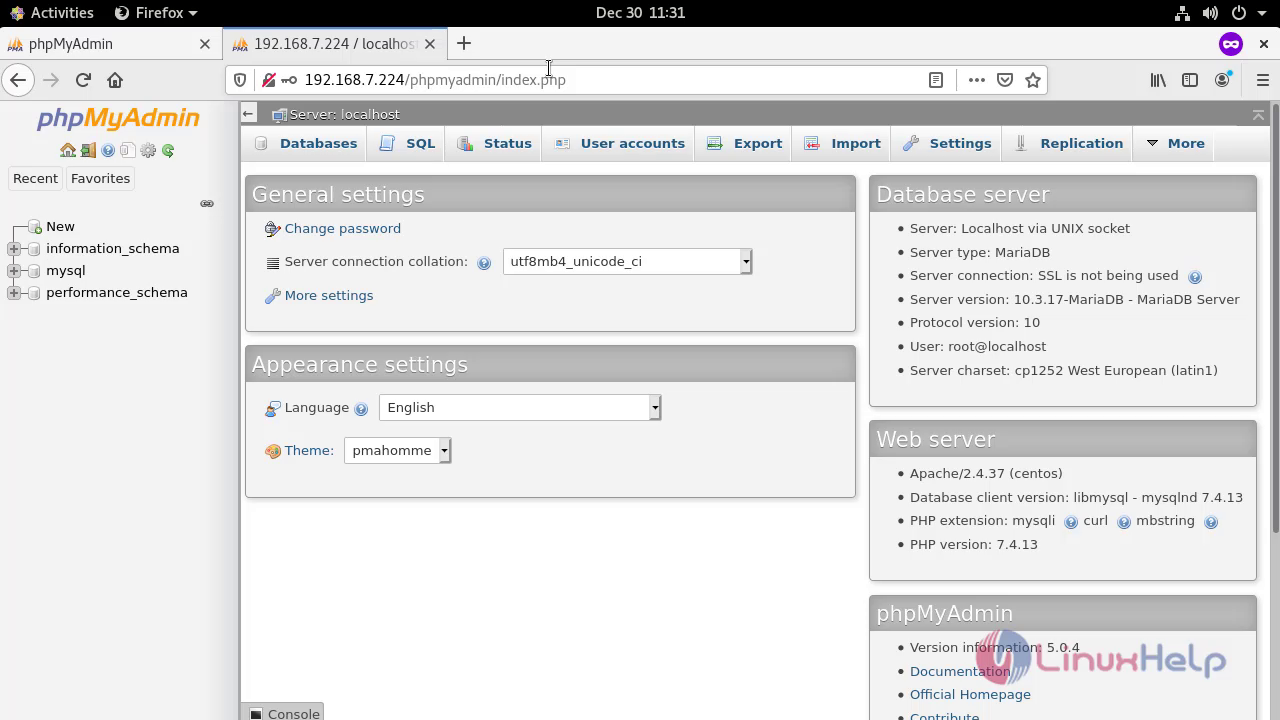Open Theme dropdown showing pmahomme
1280x720 pixels.
(x=398, y=451)
